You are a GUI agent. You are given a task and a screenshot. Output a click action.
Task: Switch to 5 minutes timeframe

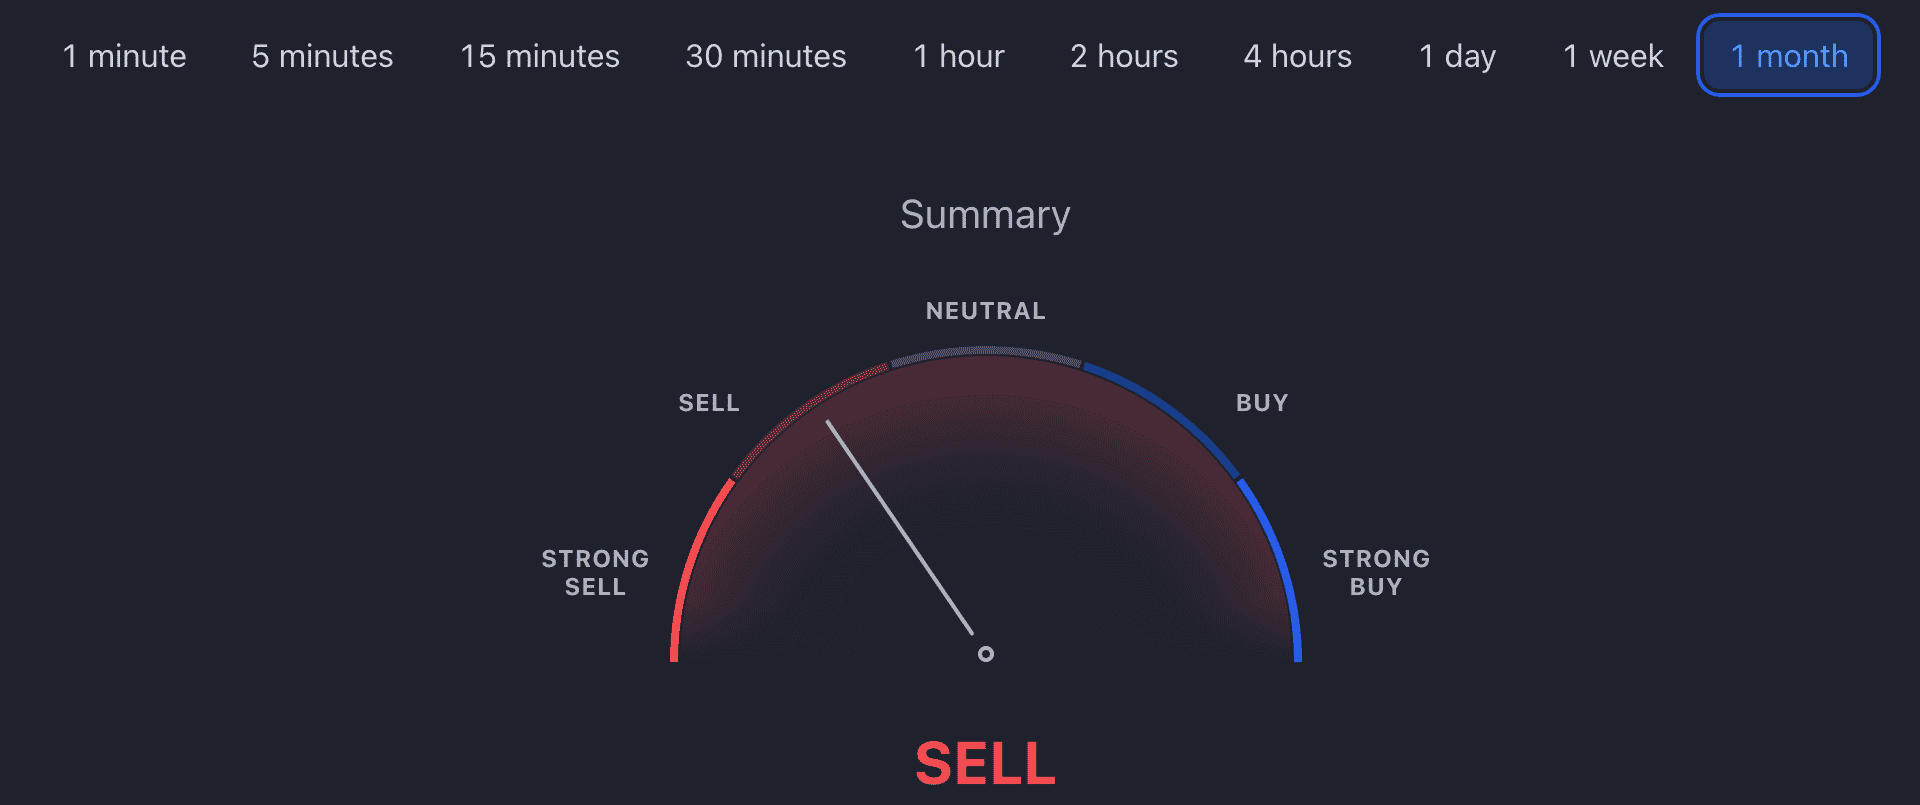[x=322, y=56]
